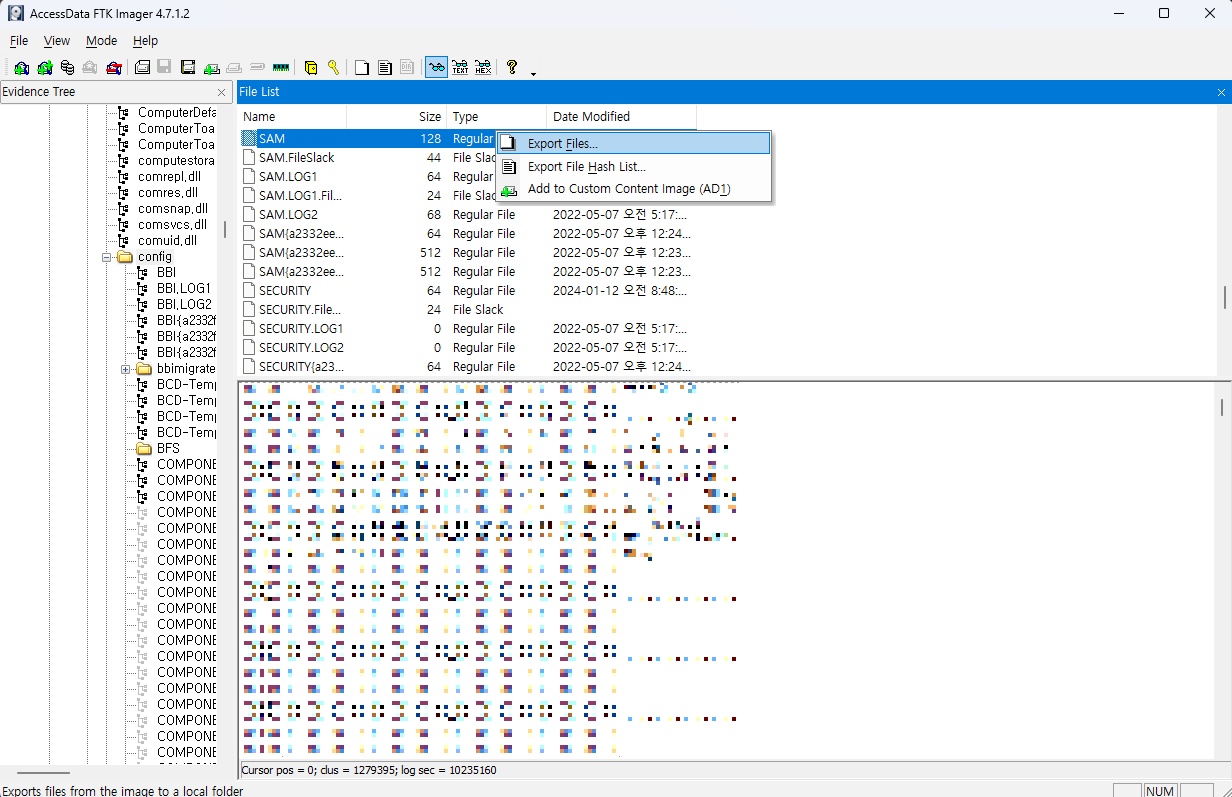Open the Mode menu
This screenshot has height=797, width=1232.
[101, 41]
